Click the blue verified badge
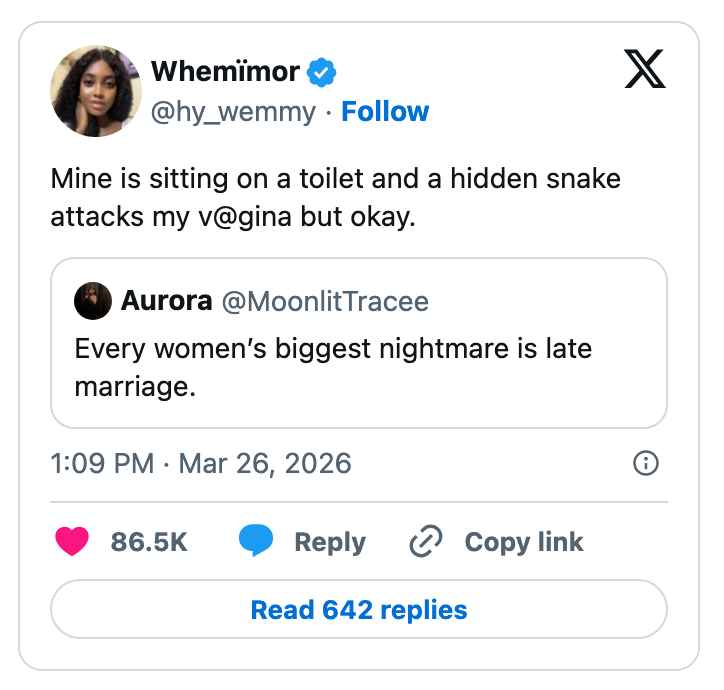The width and height of the screenshot is (724, 690). coord(322,72)
